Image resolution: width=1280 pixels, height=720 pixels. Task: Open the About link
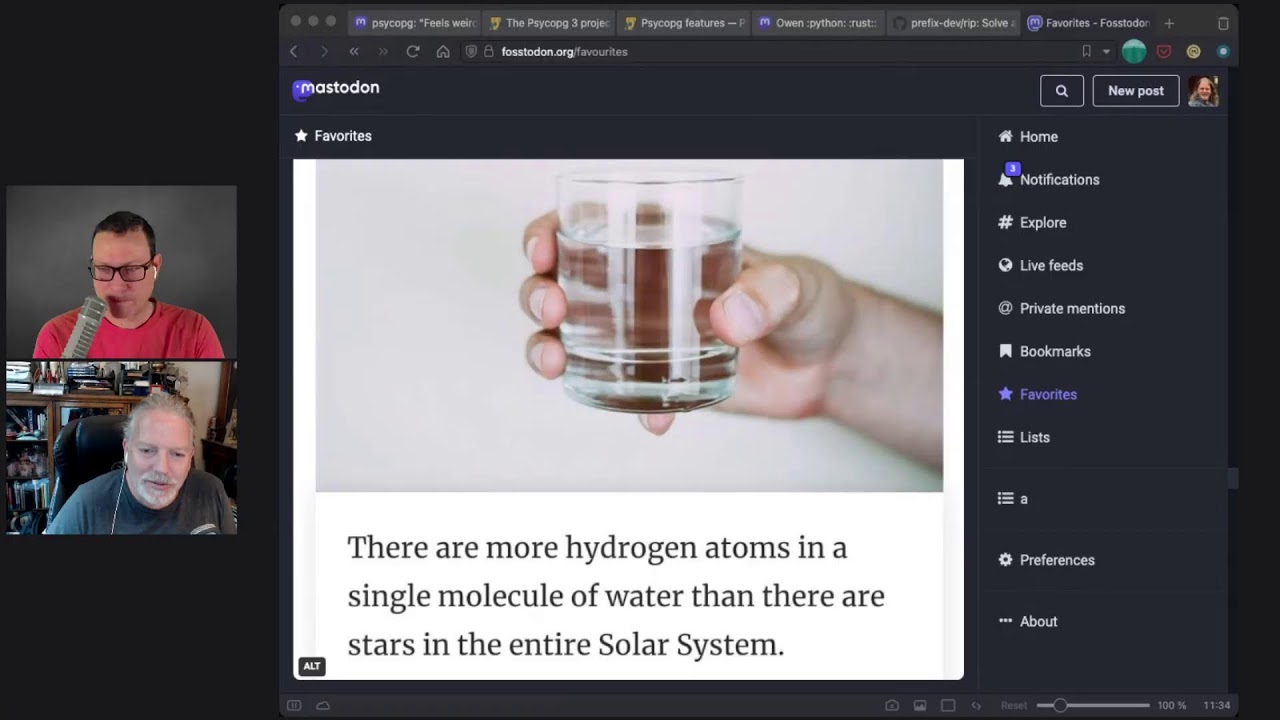[x=1037, y=621]
